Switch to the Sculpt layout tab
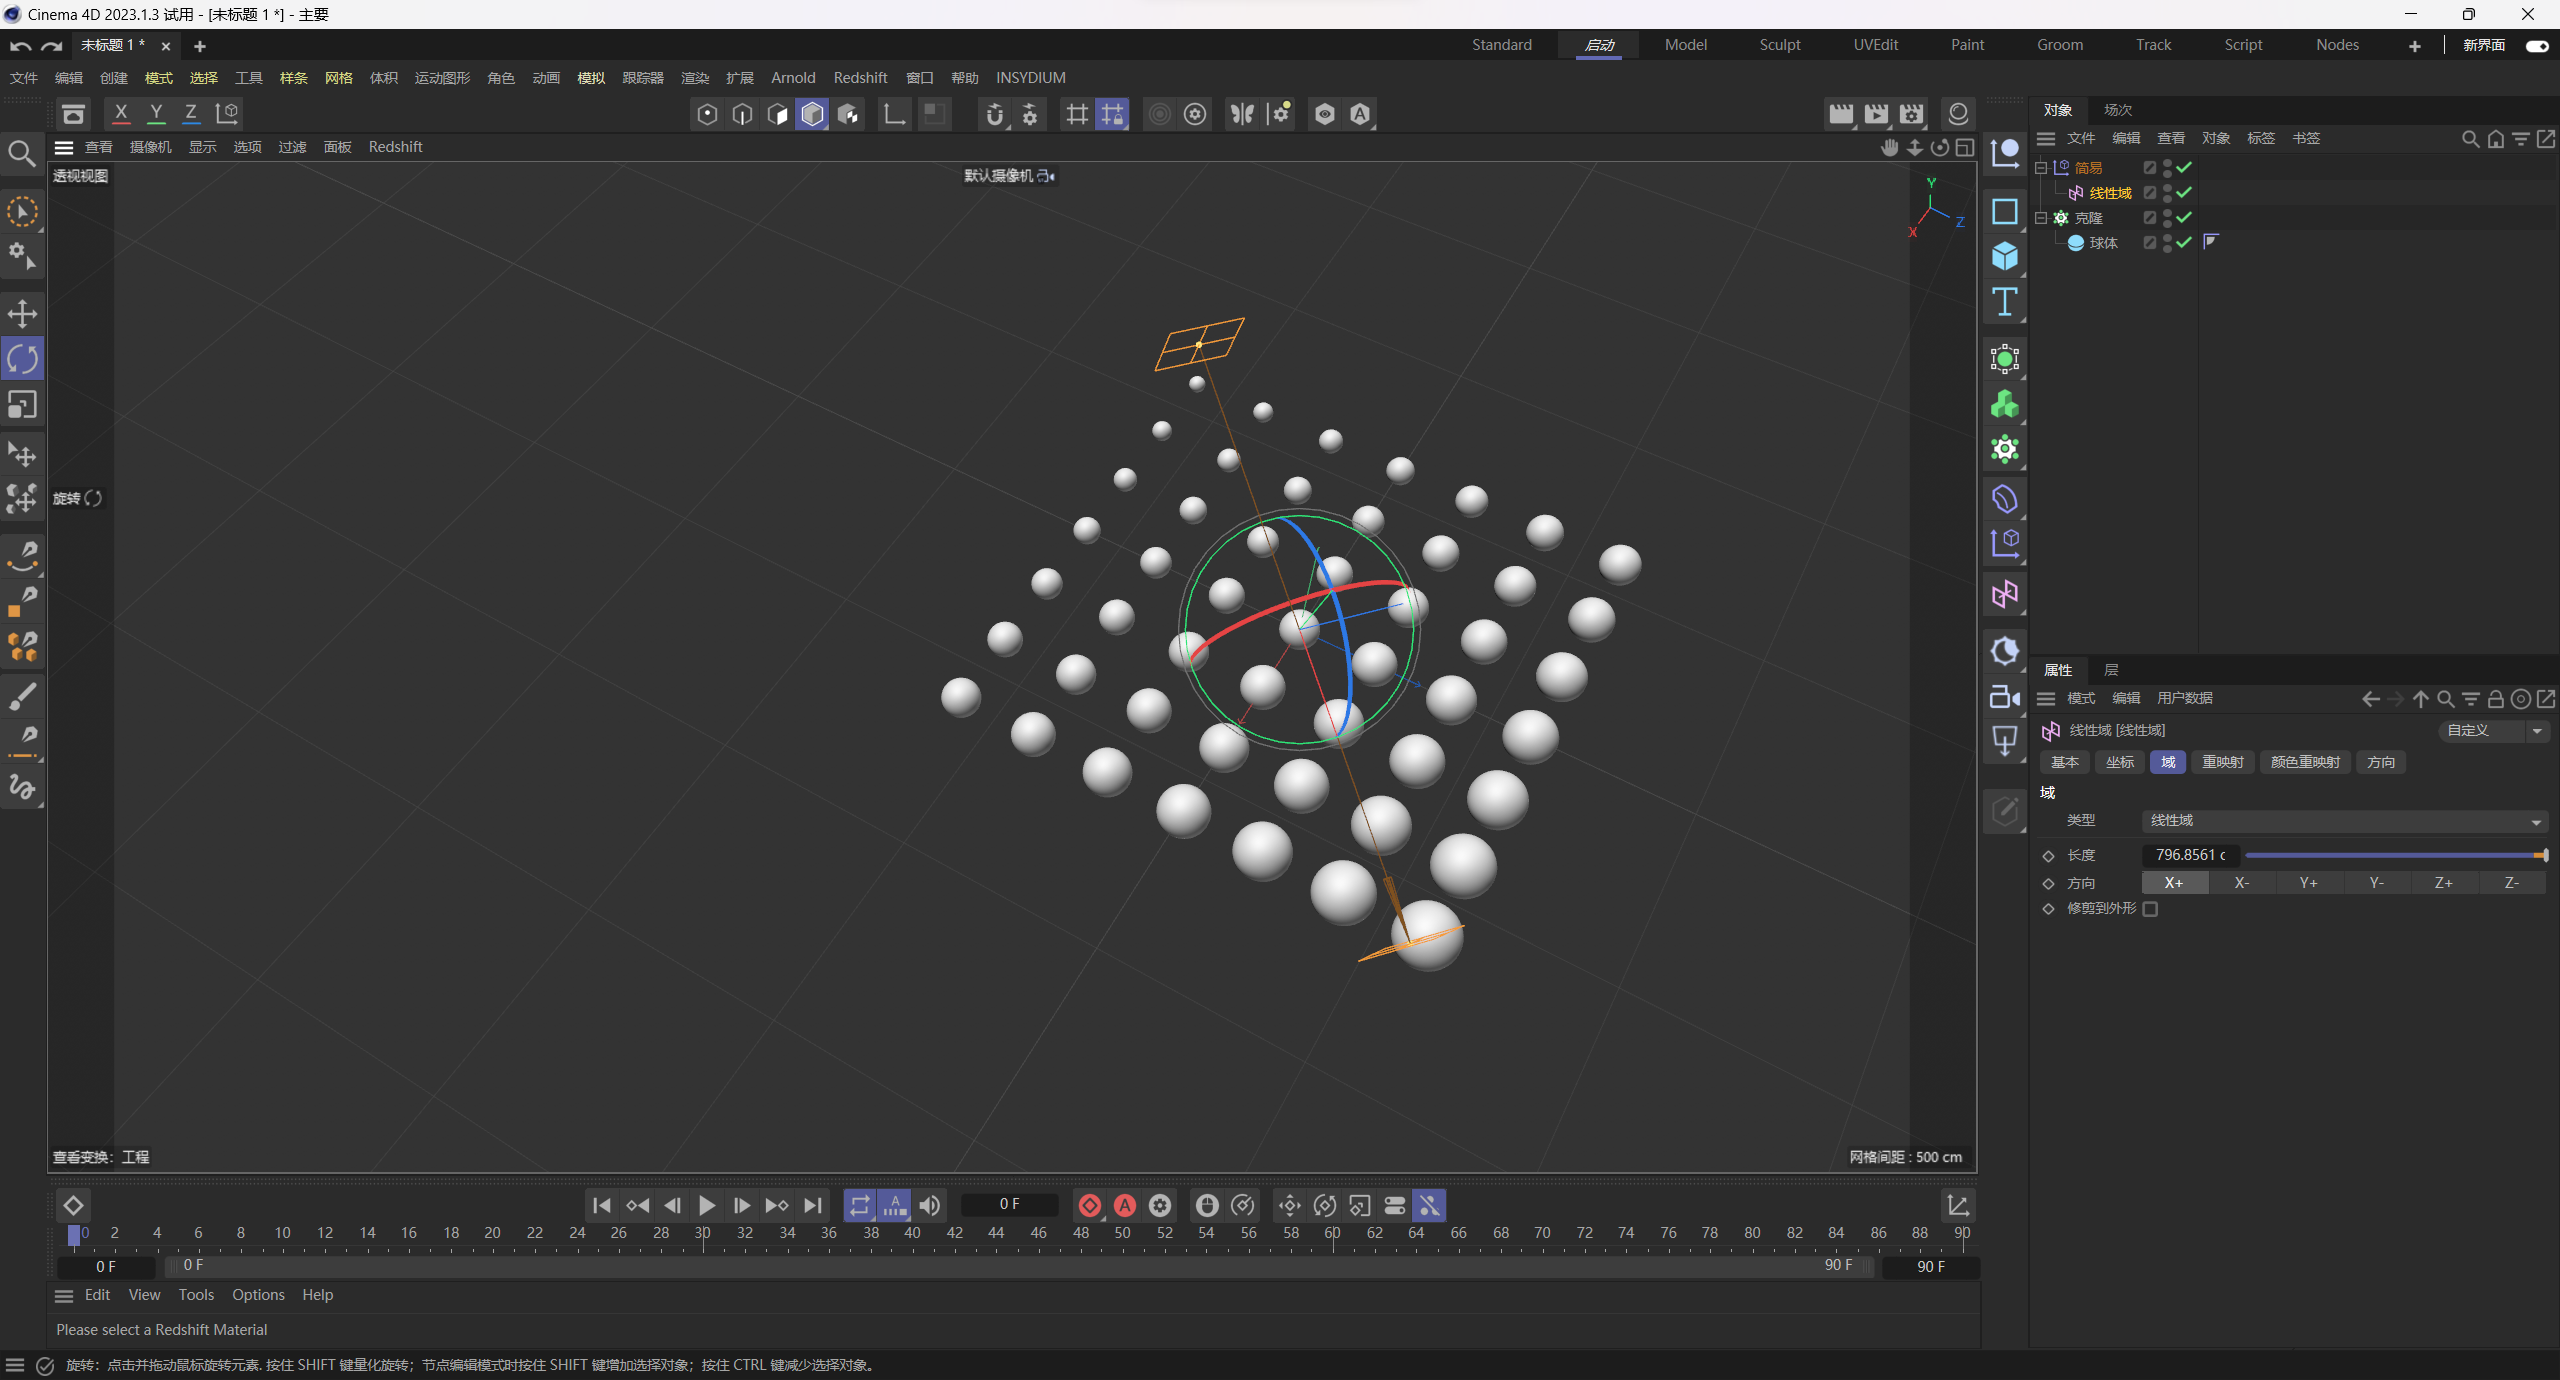 tap(1780, 45)
